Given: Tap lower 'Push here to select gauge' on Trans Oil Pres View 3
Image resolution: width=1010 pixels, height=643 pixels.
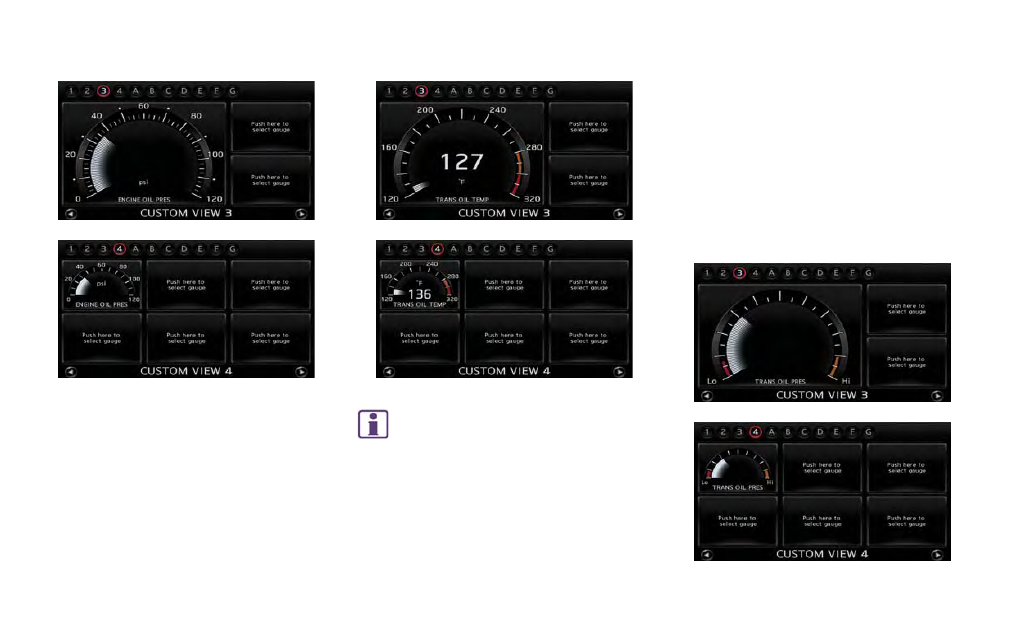Looking at the screenshot, I should pos(906,363).
